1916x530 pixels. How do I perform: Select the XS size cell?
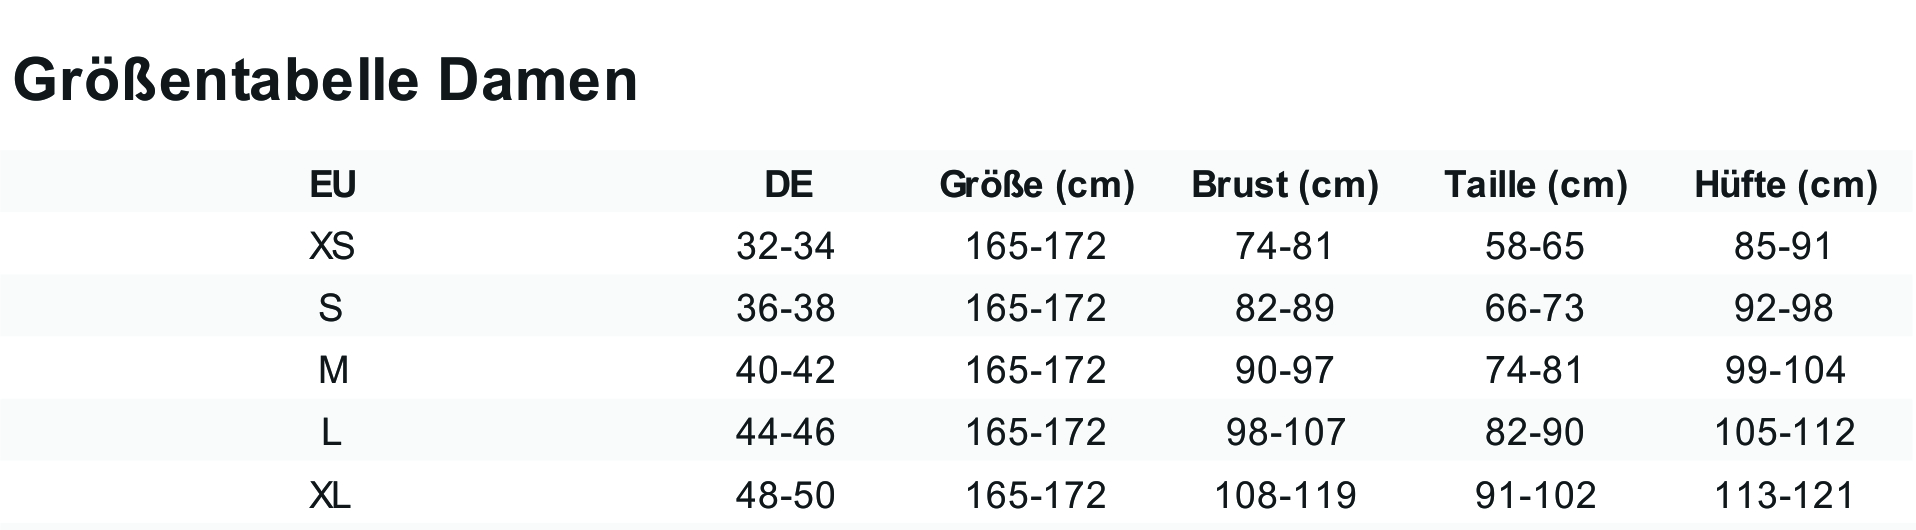point(332,246)
